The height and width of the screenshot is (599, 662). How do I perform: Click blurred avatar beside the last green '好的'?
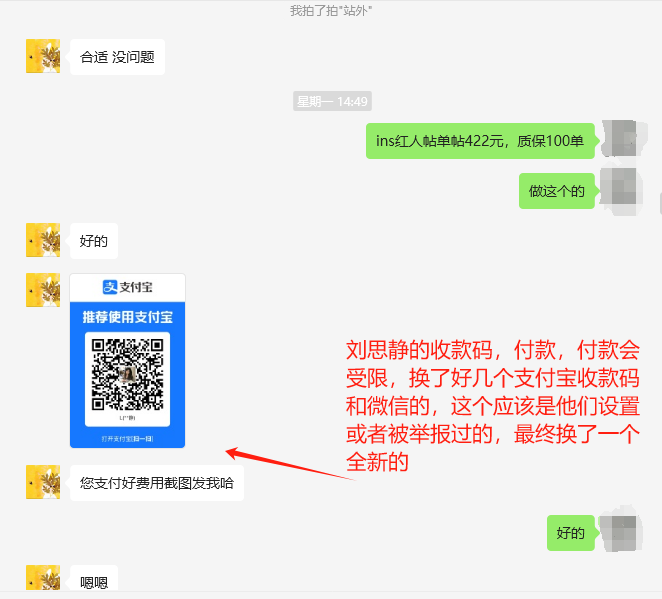tap(619, 533)
